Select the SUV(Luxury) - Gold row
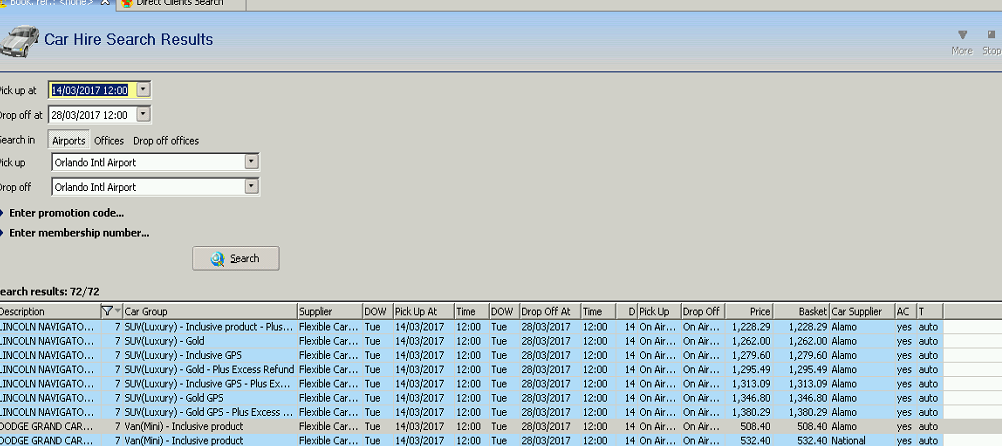Image resolution: width=1002 pixels, height=446 pixels. [472, 341]
